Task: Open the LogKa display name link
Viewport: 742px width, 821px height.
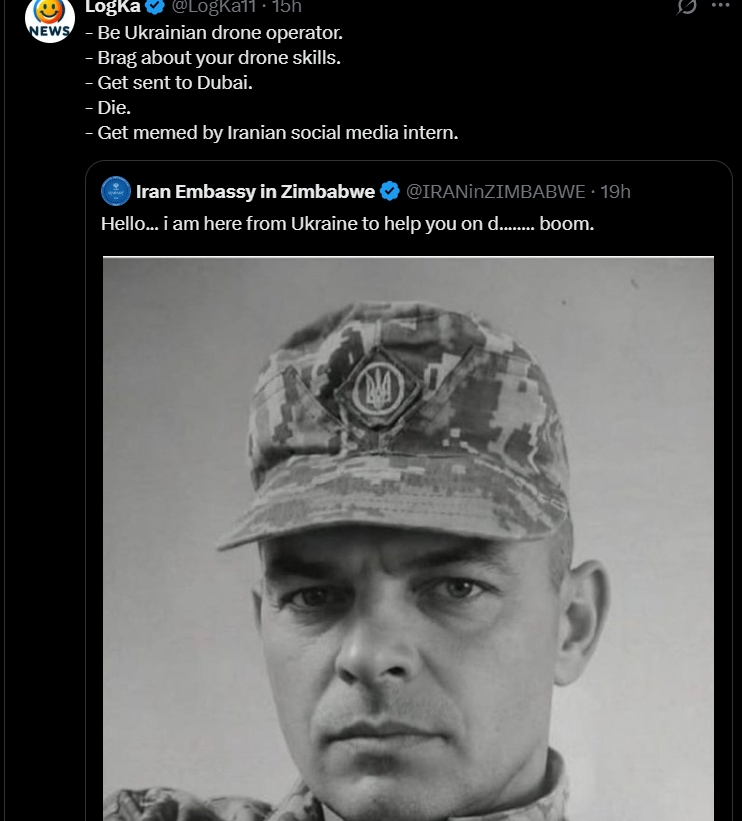Action: coord(112,7)
